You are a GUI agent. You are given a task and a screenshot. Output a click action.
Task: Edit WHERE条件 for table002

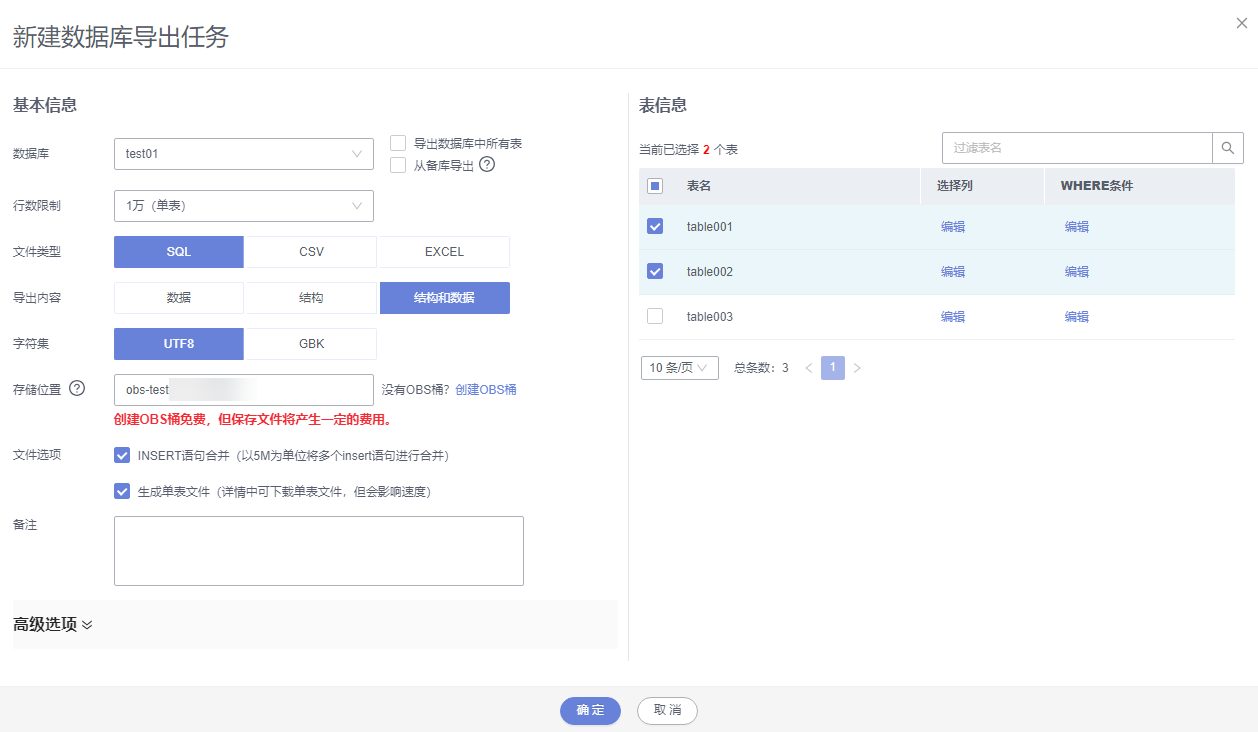click(x=1077, y=272)
